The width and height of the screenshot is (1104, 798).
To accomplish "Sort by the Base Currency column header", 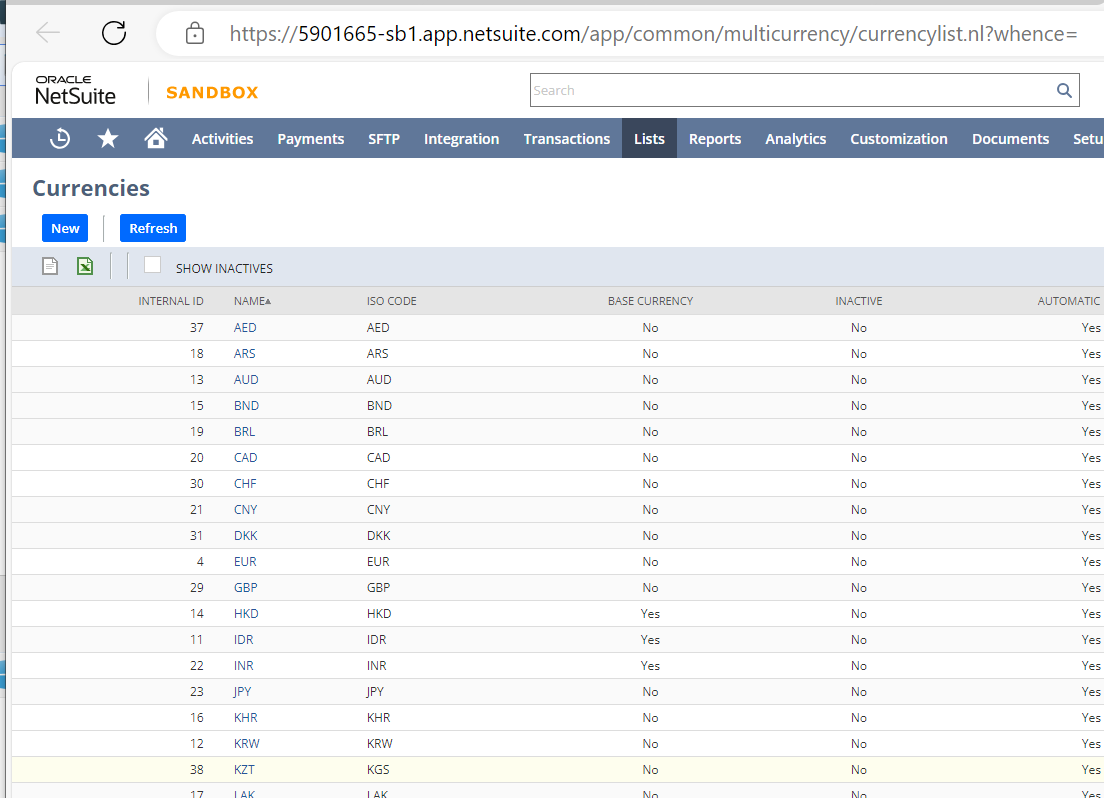I will [x=651, y=301].
